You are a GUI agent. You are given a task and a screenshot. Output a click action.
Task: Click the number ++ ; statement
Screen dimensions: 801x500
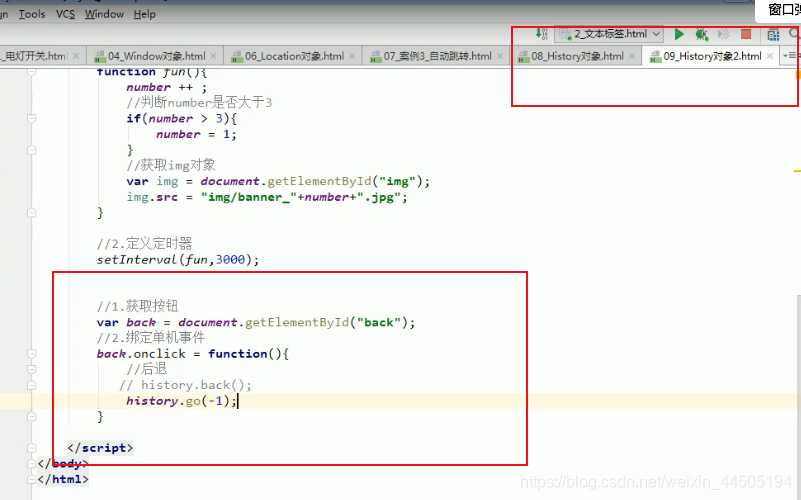coord(167,87)
